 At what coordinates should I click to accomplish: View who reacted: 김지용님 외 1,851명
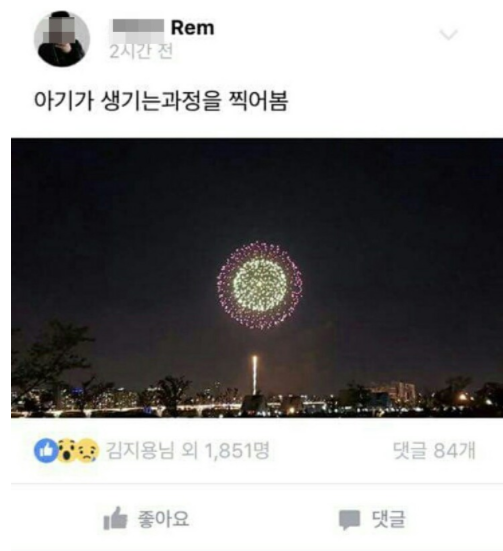pyautogui.click(x=188, y=450)
